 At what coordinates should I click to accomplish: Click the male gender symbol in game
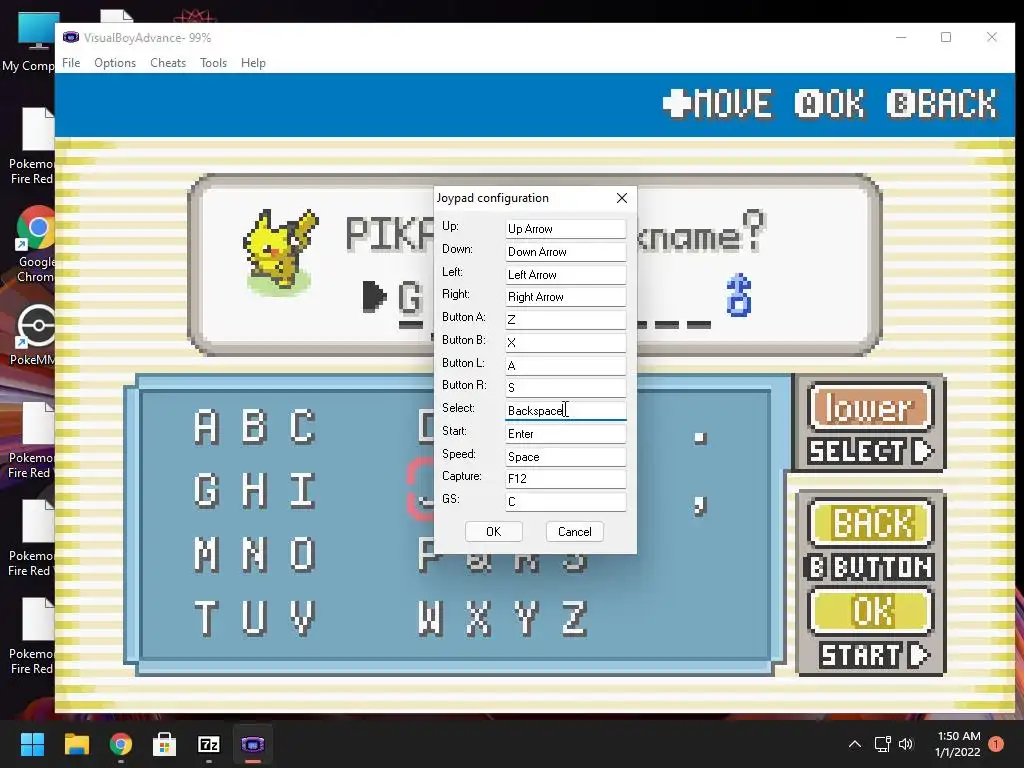coord(739,295)
